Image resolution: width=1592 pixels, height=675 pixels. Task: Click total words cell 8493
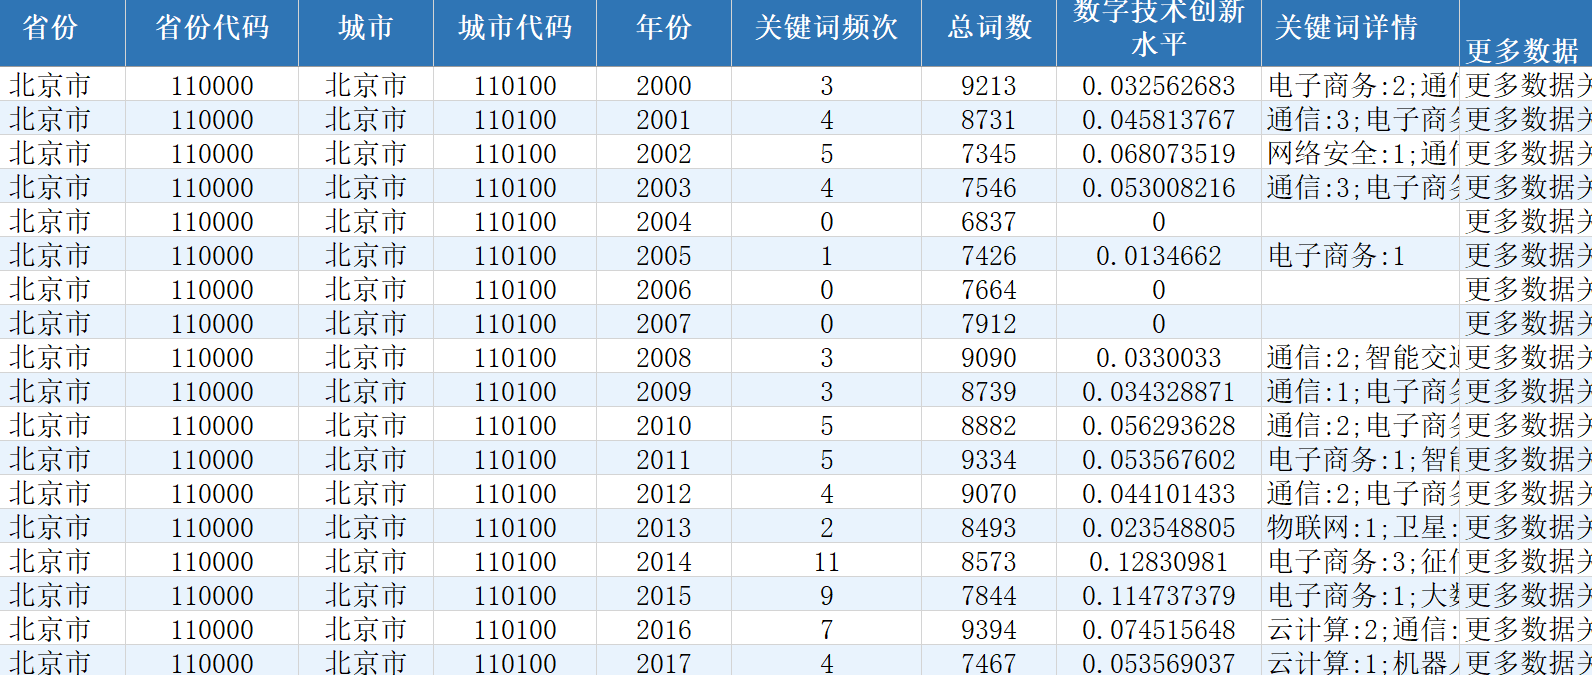click(989, 528)
